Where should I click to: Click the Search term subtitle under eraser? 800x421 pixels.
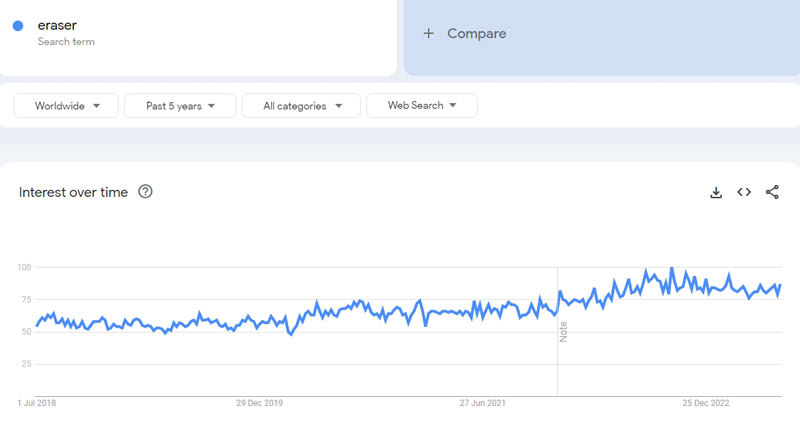[68, 42]
